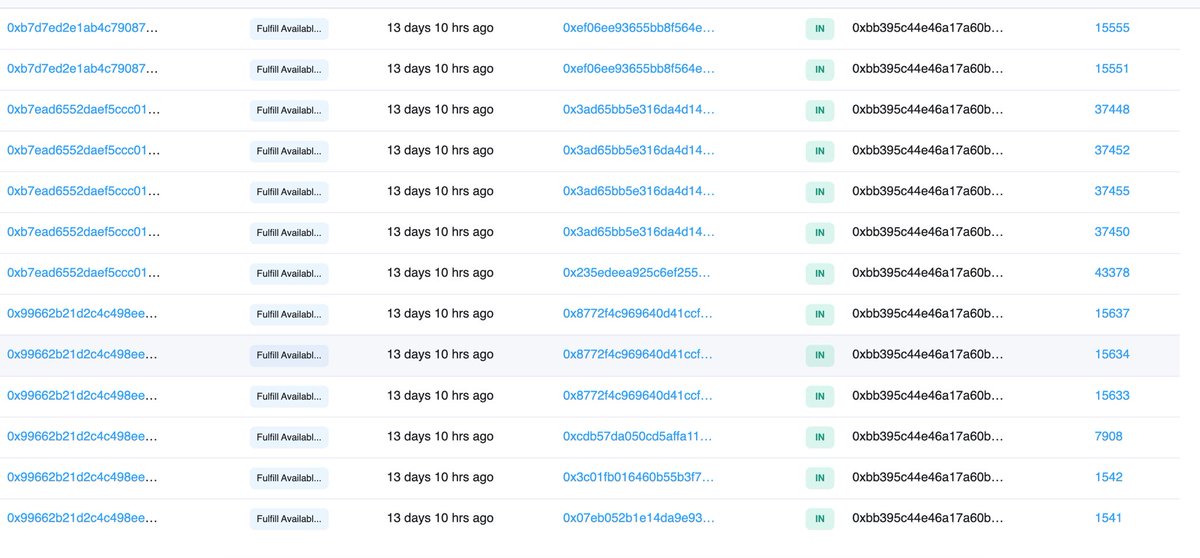Image resolution: width=1200 pixels, height=558 pixels.
Task: Click Fulfill Available method badge in token 43378 row
Action: (x=289, y=273)
